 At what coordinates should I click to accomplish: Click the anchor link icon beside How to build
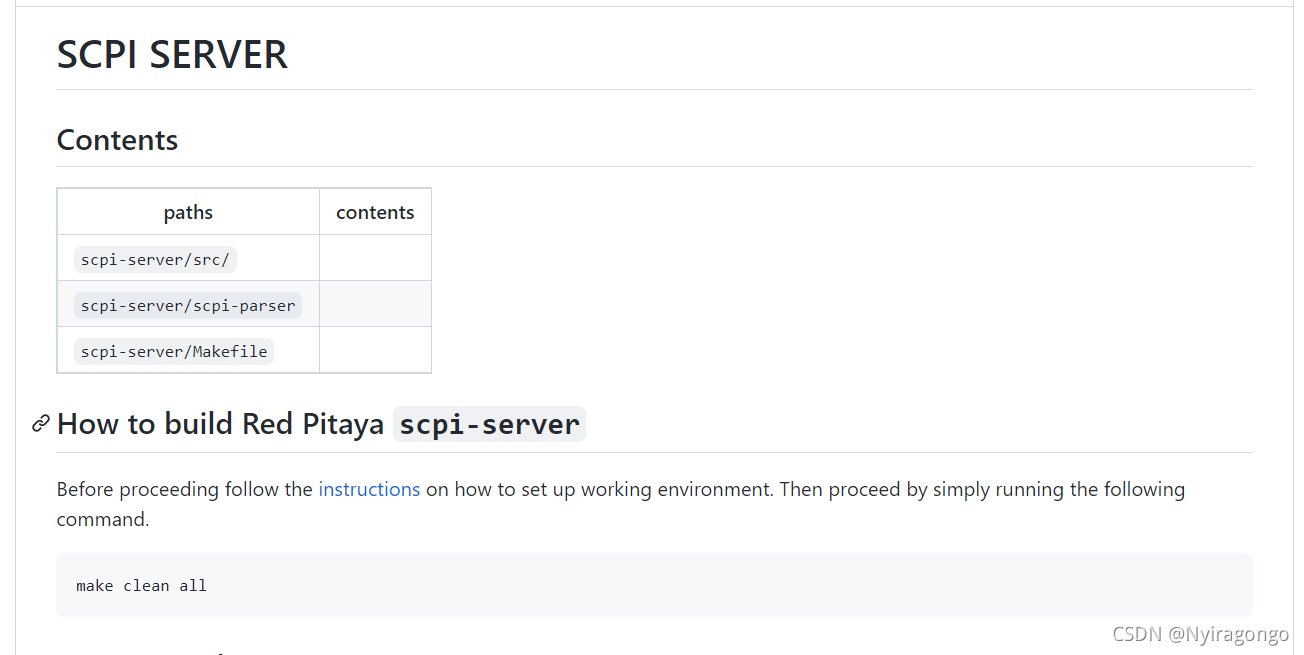tap(40, 424)
